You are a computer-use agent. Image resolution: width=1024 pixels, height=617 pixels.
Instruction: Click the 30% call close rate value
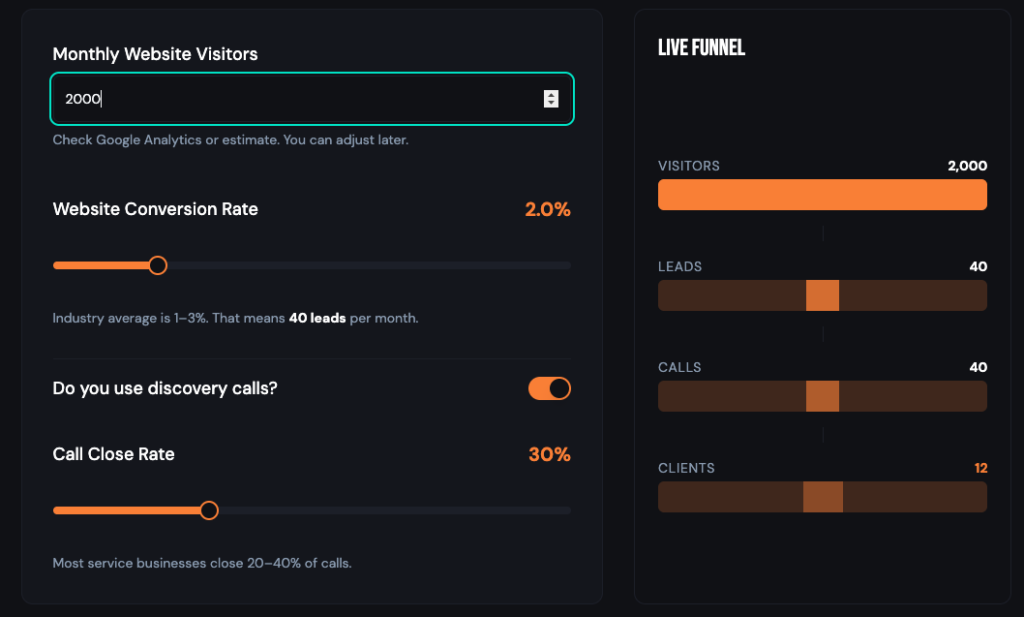[549, 454]
